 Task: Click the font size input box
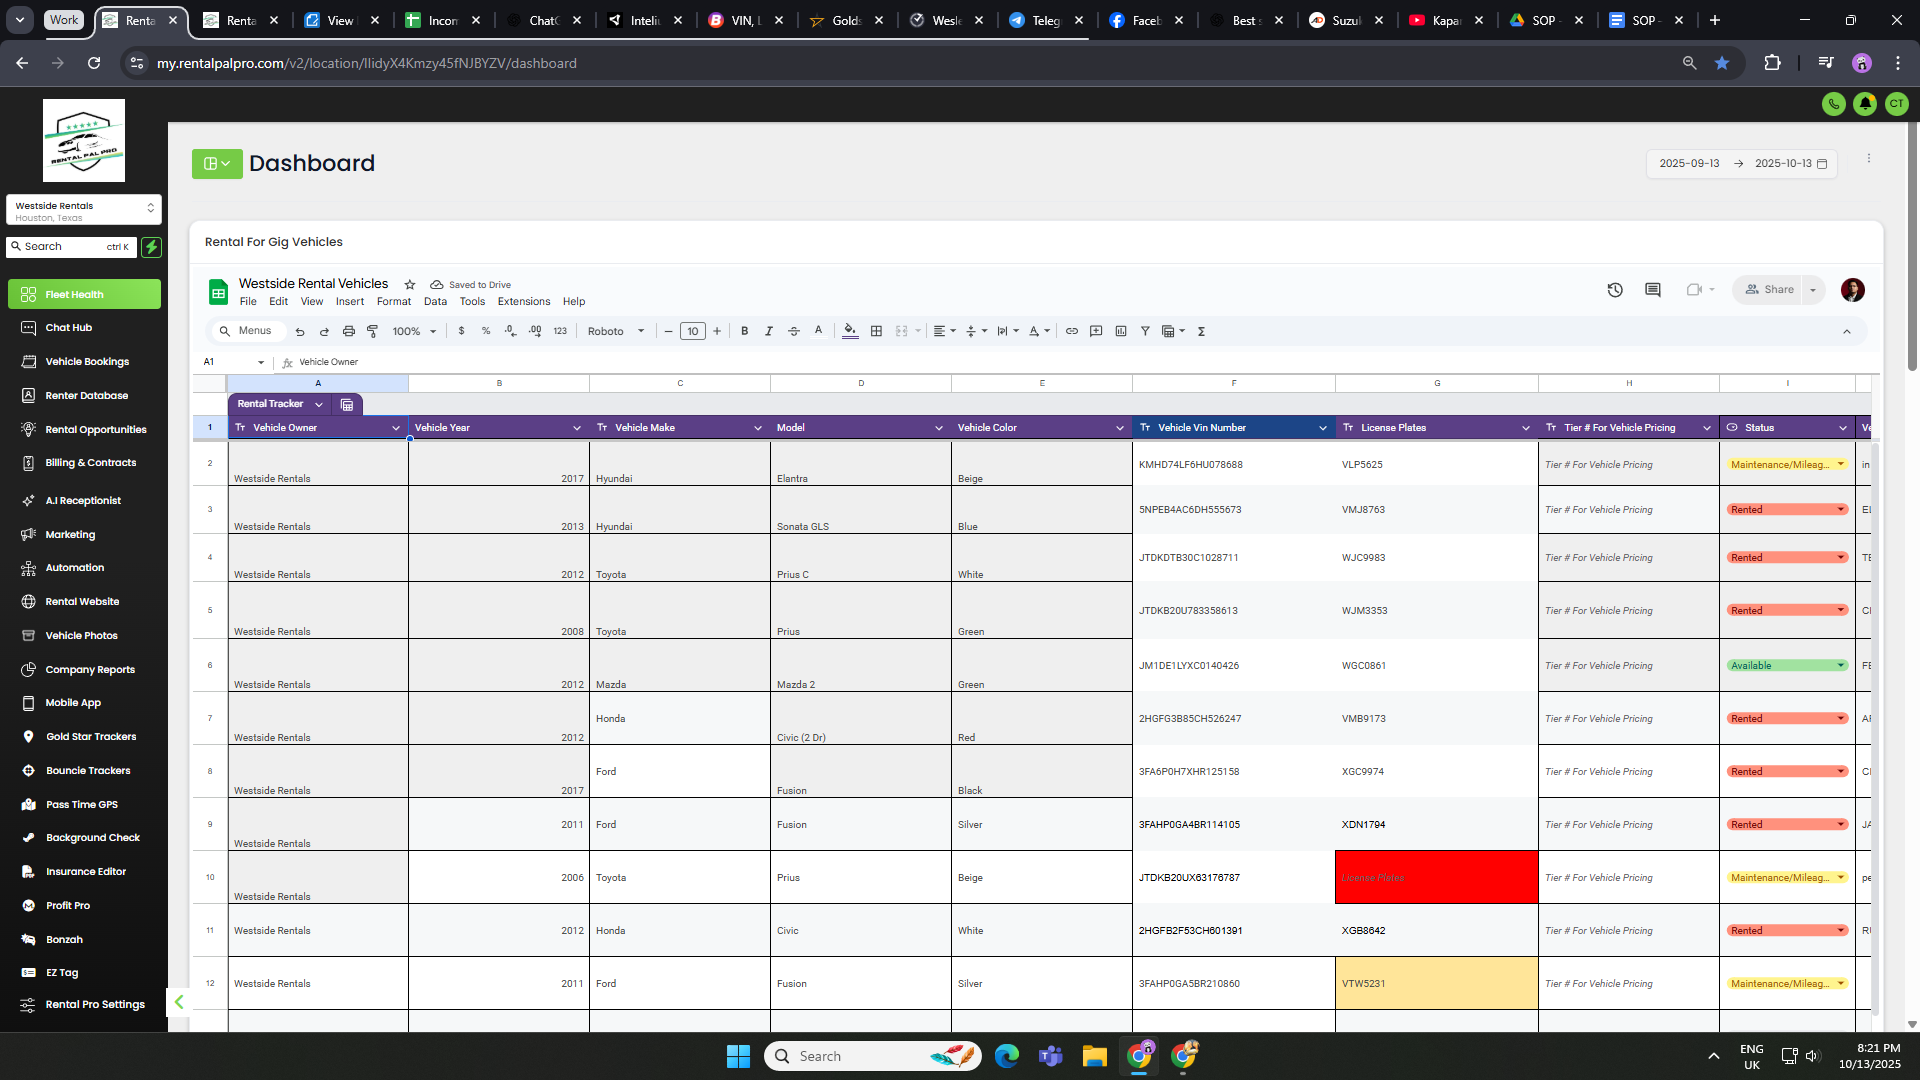click(x=693, y=331)
